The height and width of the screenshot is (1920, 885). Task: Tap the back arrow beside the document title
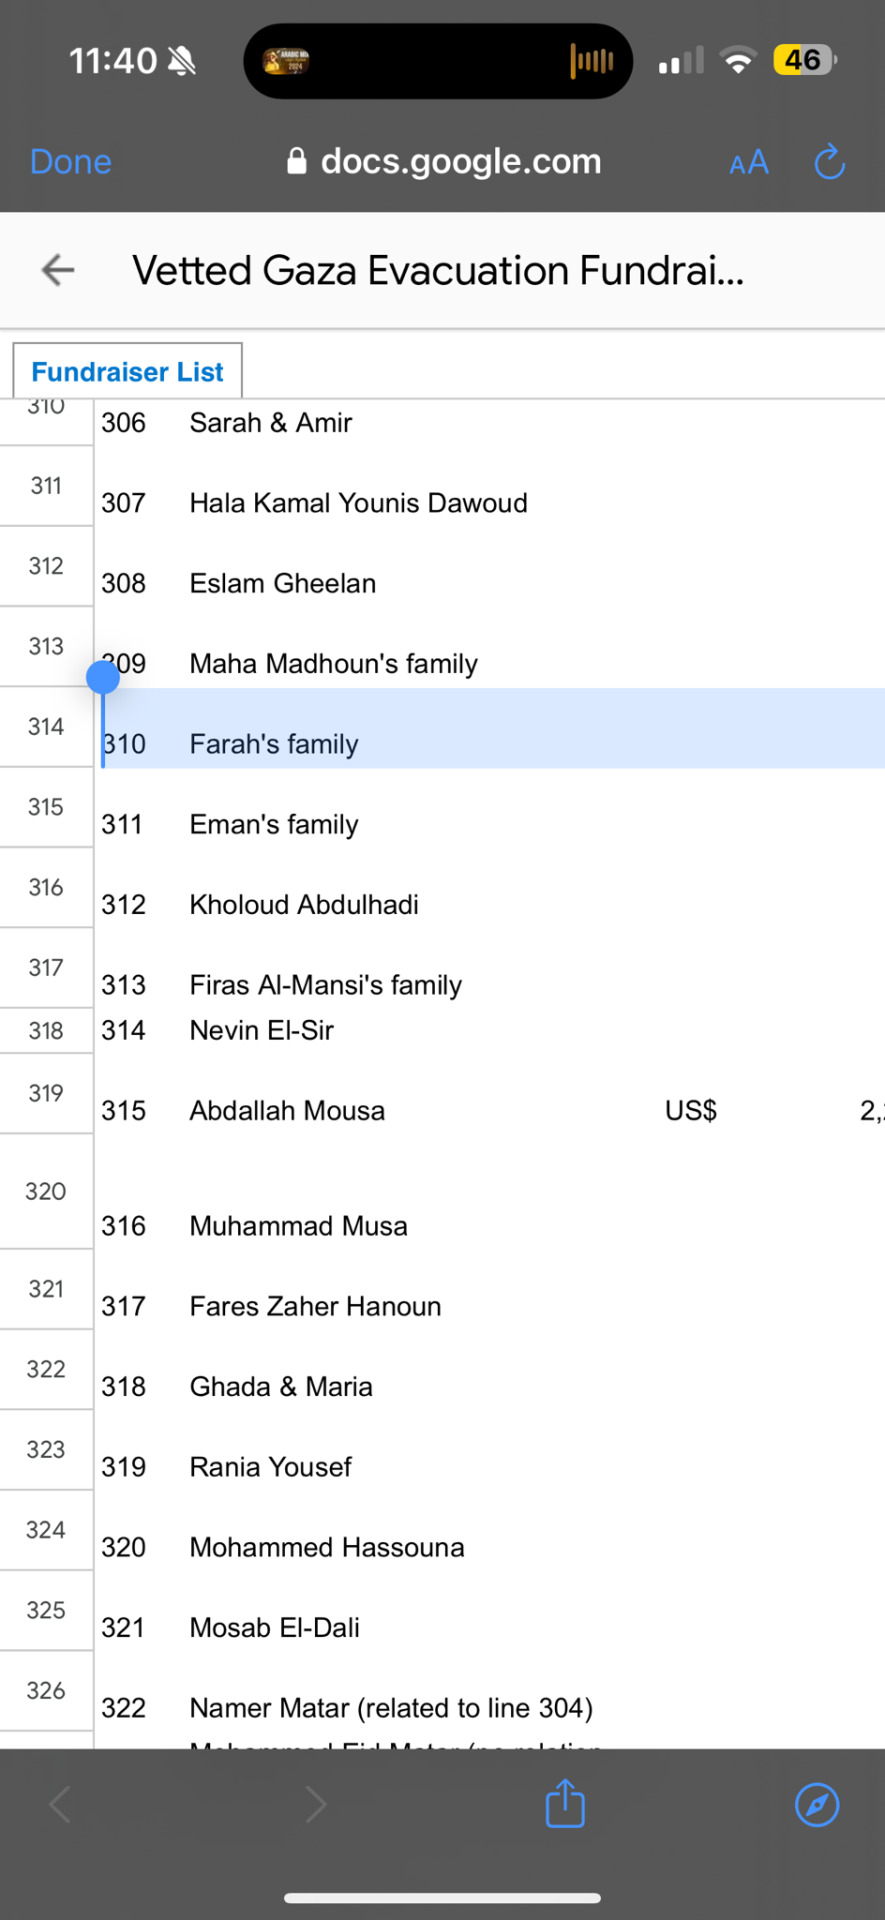58,270
